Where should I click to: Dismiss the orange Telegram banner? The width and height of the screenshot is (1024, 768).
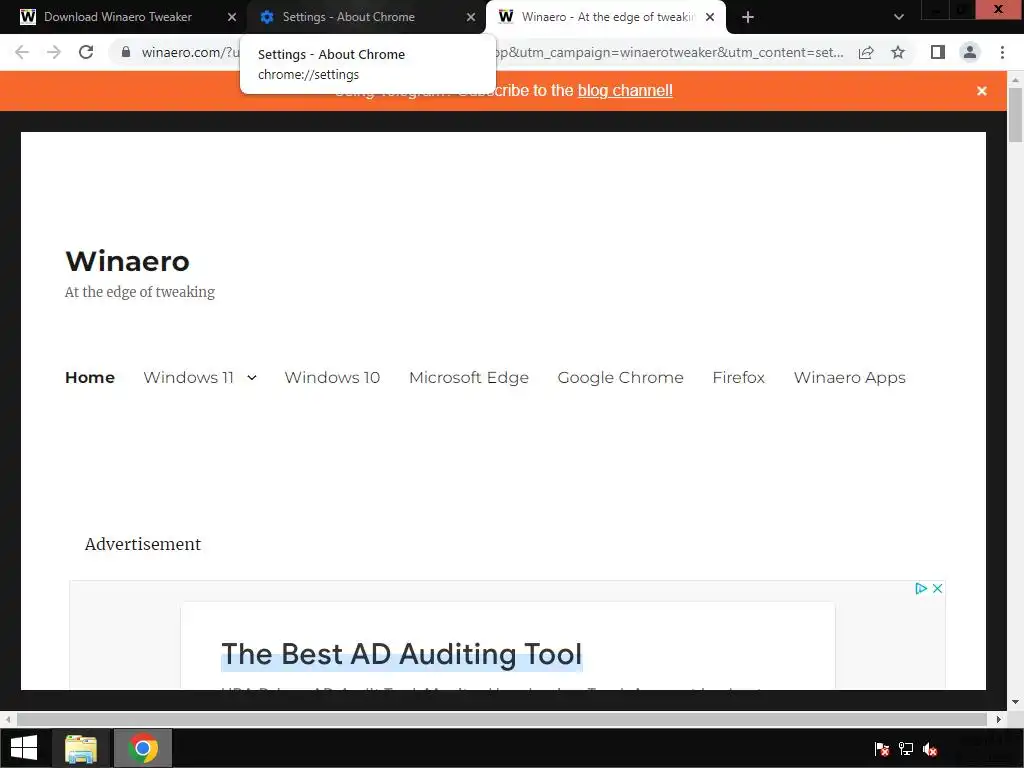(x=982, y=91)
